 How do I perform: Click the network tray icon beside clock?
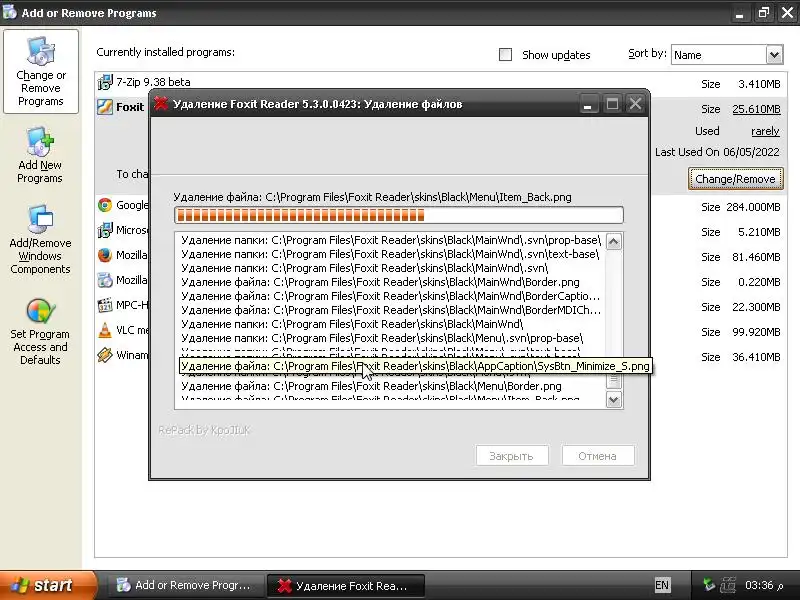coord(728,585)
